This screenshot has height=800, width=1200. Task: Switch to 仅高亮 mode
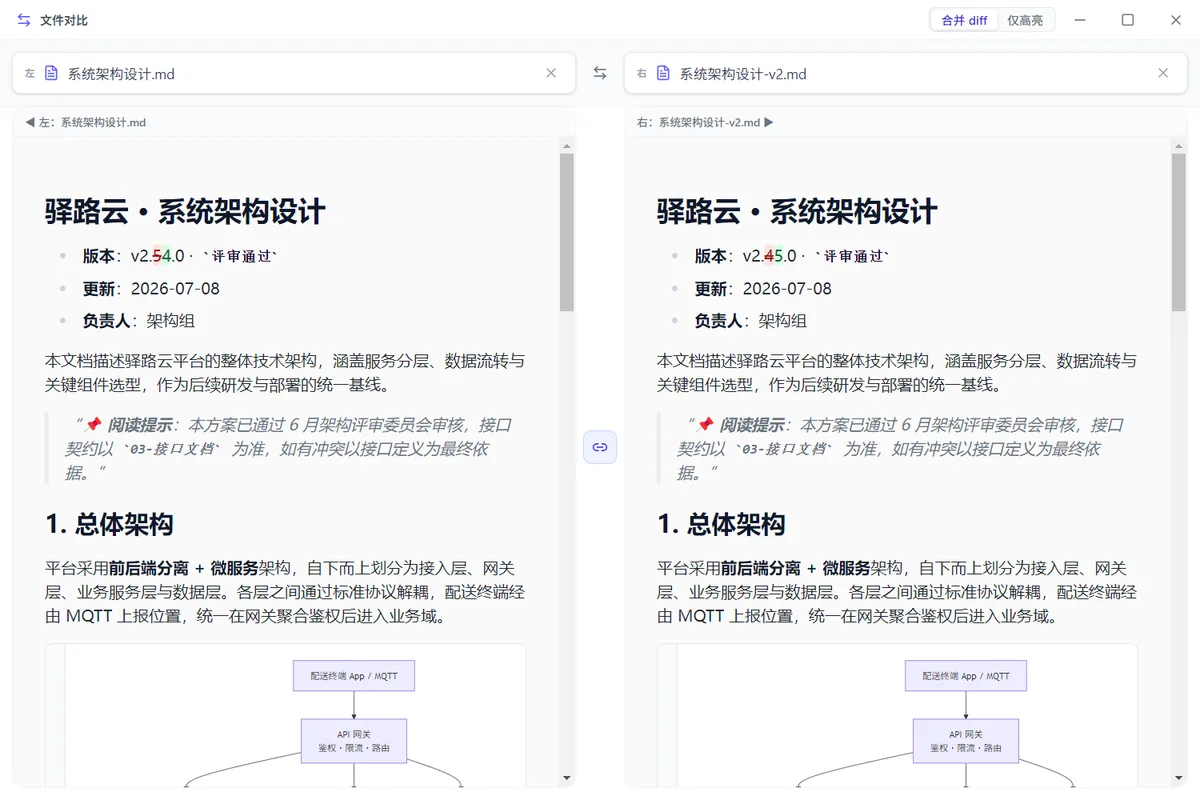pos(1025,20)
